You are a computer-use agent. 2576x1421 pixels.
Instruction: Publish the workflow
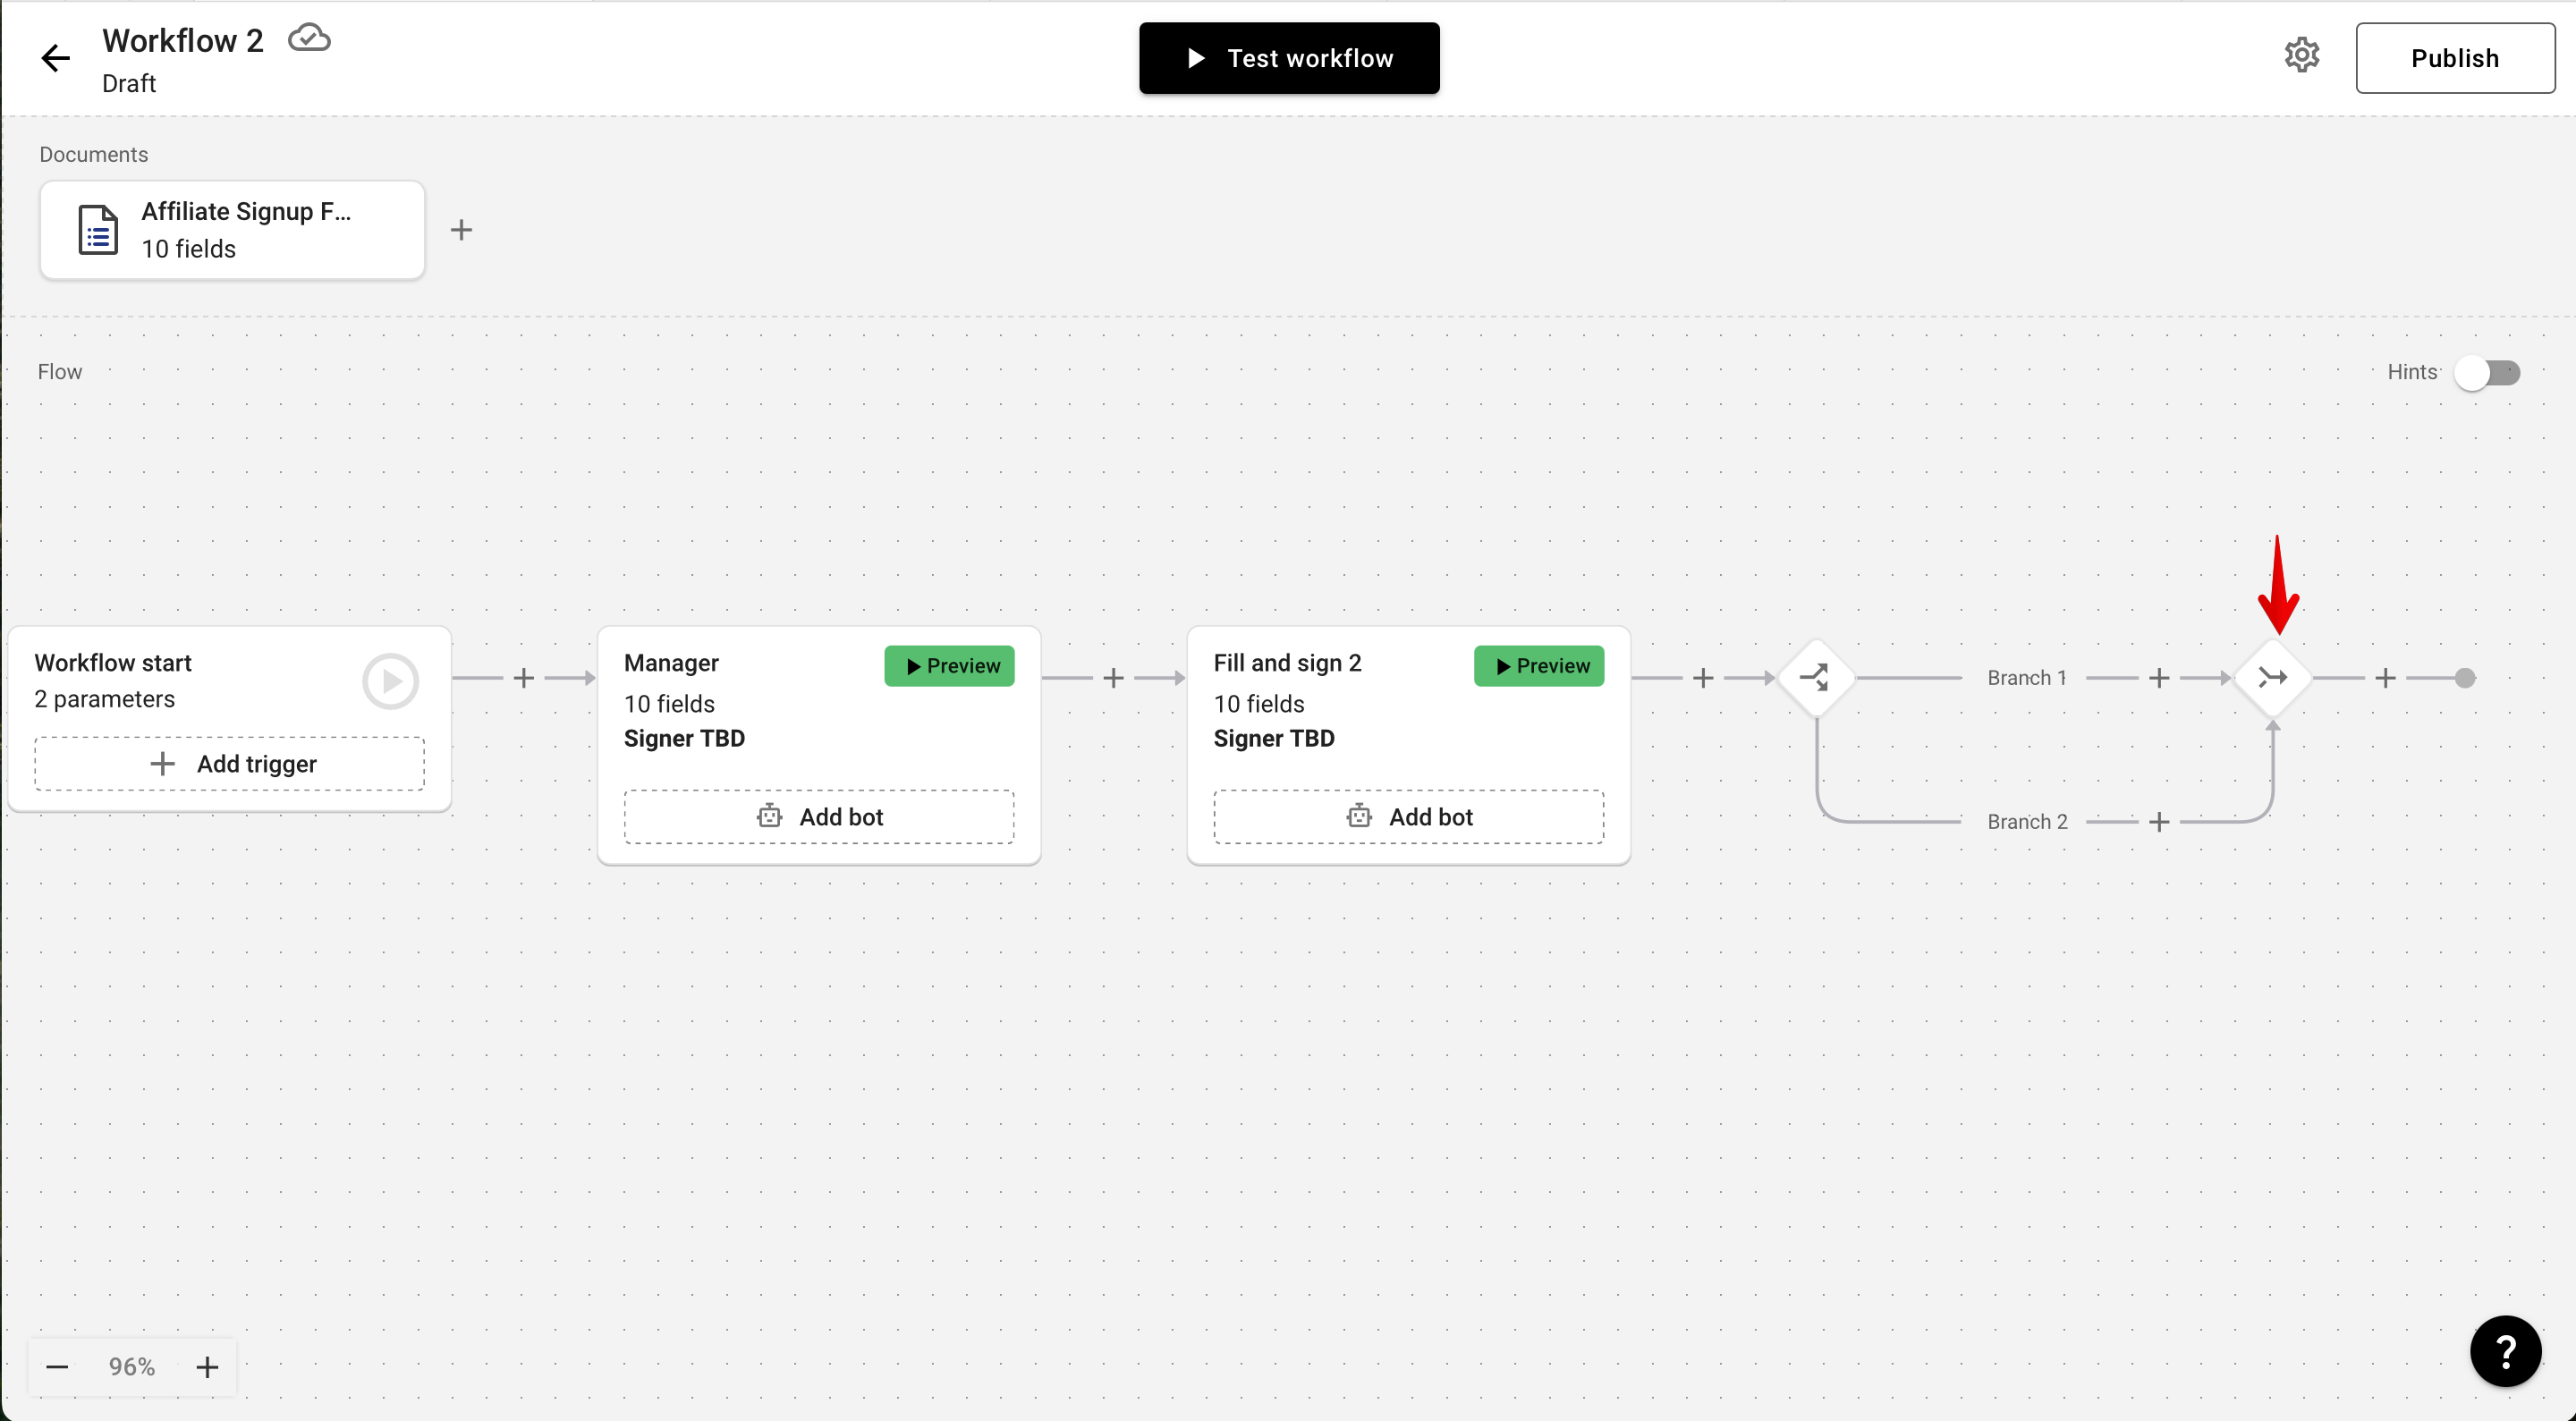coord(2455,57)
